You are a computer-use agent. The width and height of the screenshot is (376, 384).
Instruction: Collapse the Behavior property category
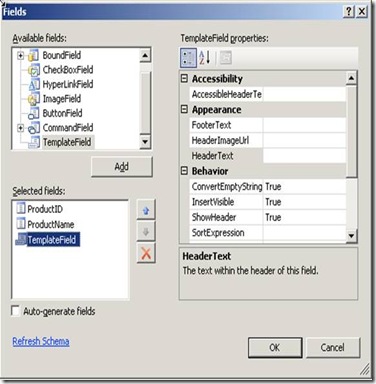pos(184,171)
